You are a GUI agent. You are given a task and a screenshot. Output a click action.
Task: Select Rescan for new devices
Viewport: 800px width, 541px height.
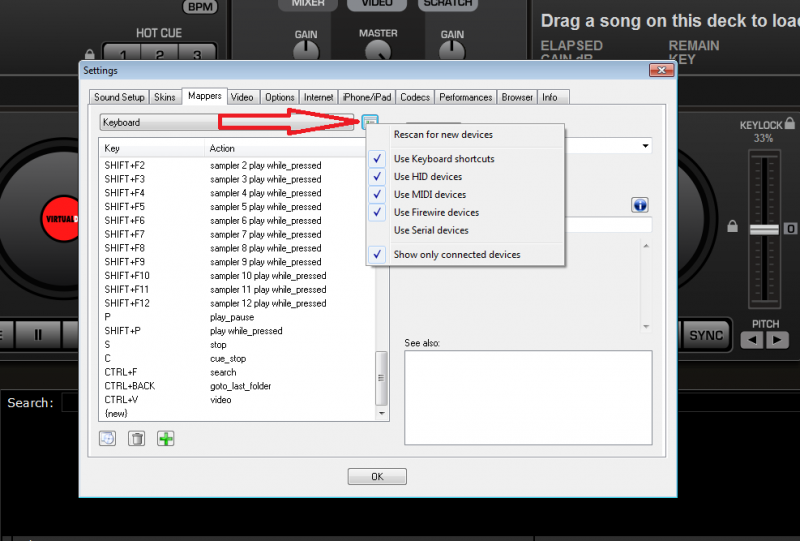click(x=443, y=135)
